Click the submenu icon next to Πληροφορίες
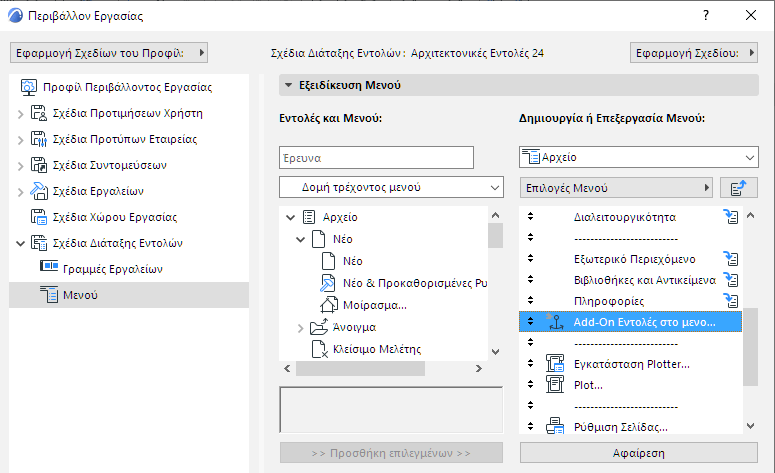 730,300
